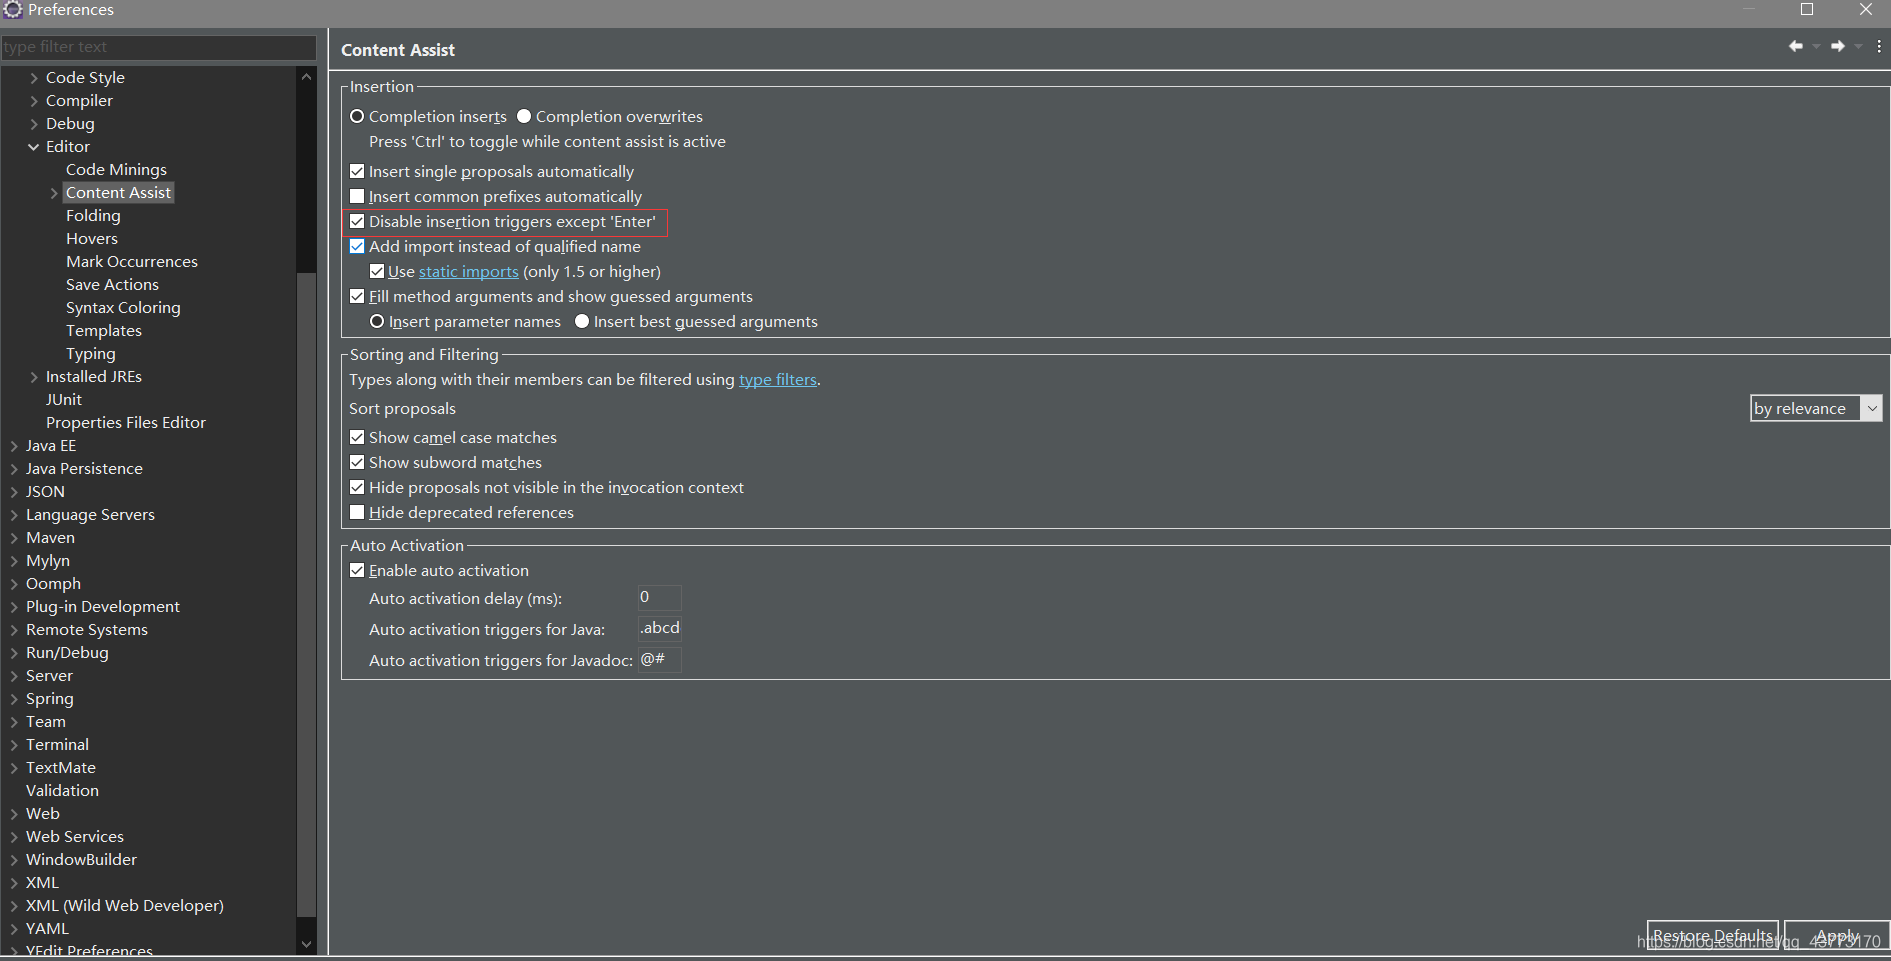Click the back navigation arrow icon
The height and width of the screenshot is (961, 1891).
1796,46
